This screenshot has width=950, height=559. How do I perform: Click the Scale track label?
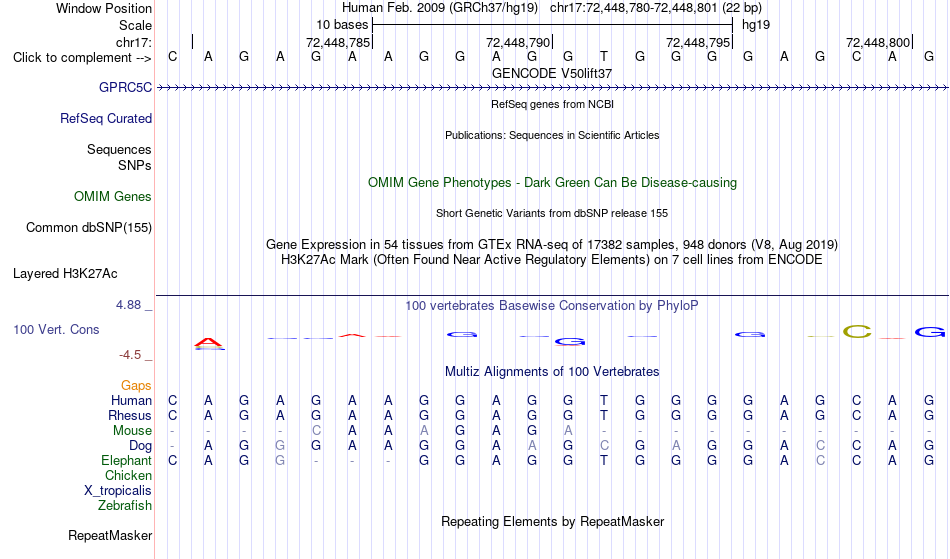pyautogui.click(x=136, y=25)
